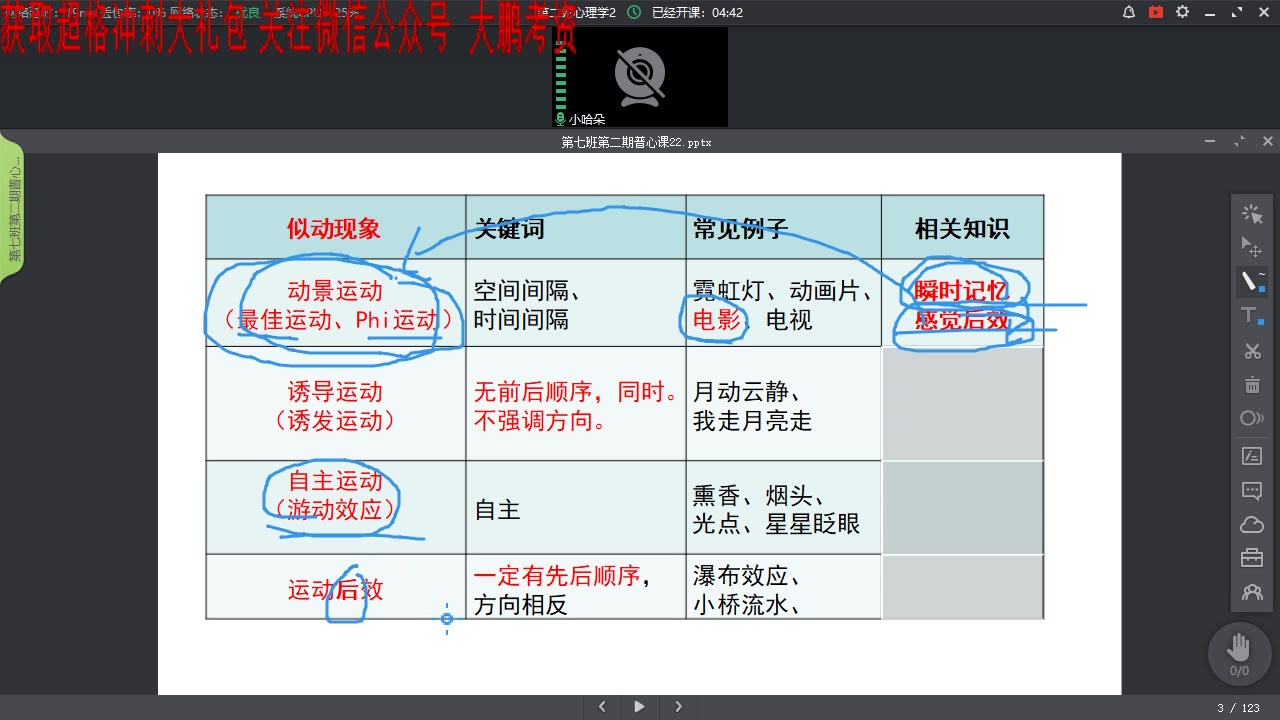Open the cloud storage panel

coord(1252,524)
